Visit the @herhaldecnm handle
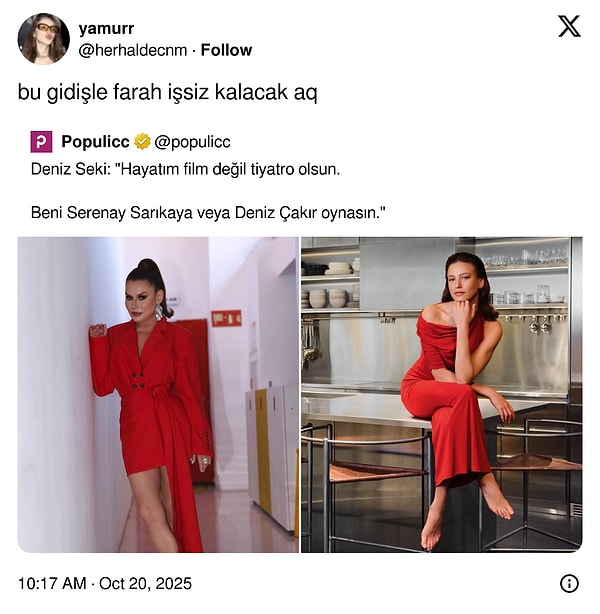The height and width of the screenshot is (614, 600). point(133,51)
